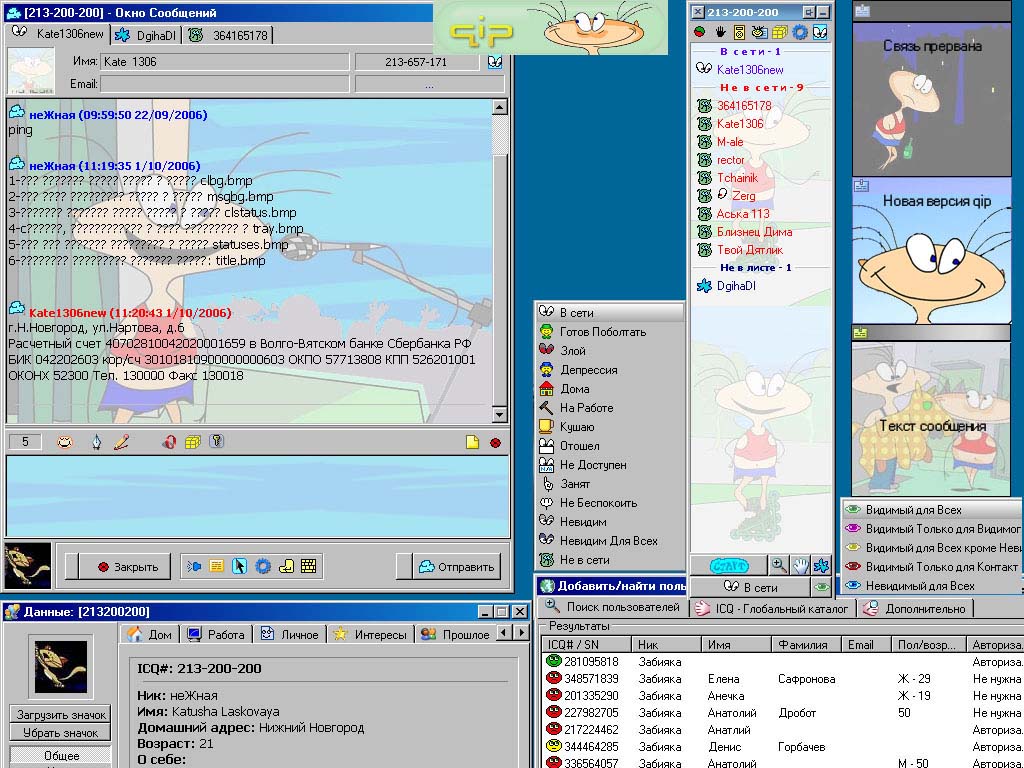Viewport: 1024px width, 768px height.
Task: Click the yellow cube icon in message toolbar
Action: 193,442
